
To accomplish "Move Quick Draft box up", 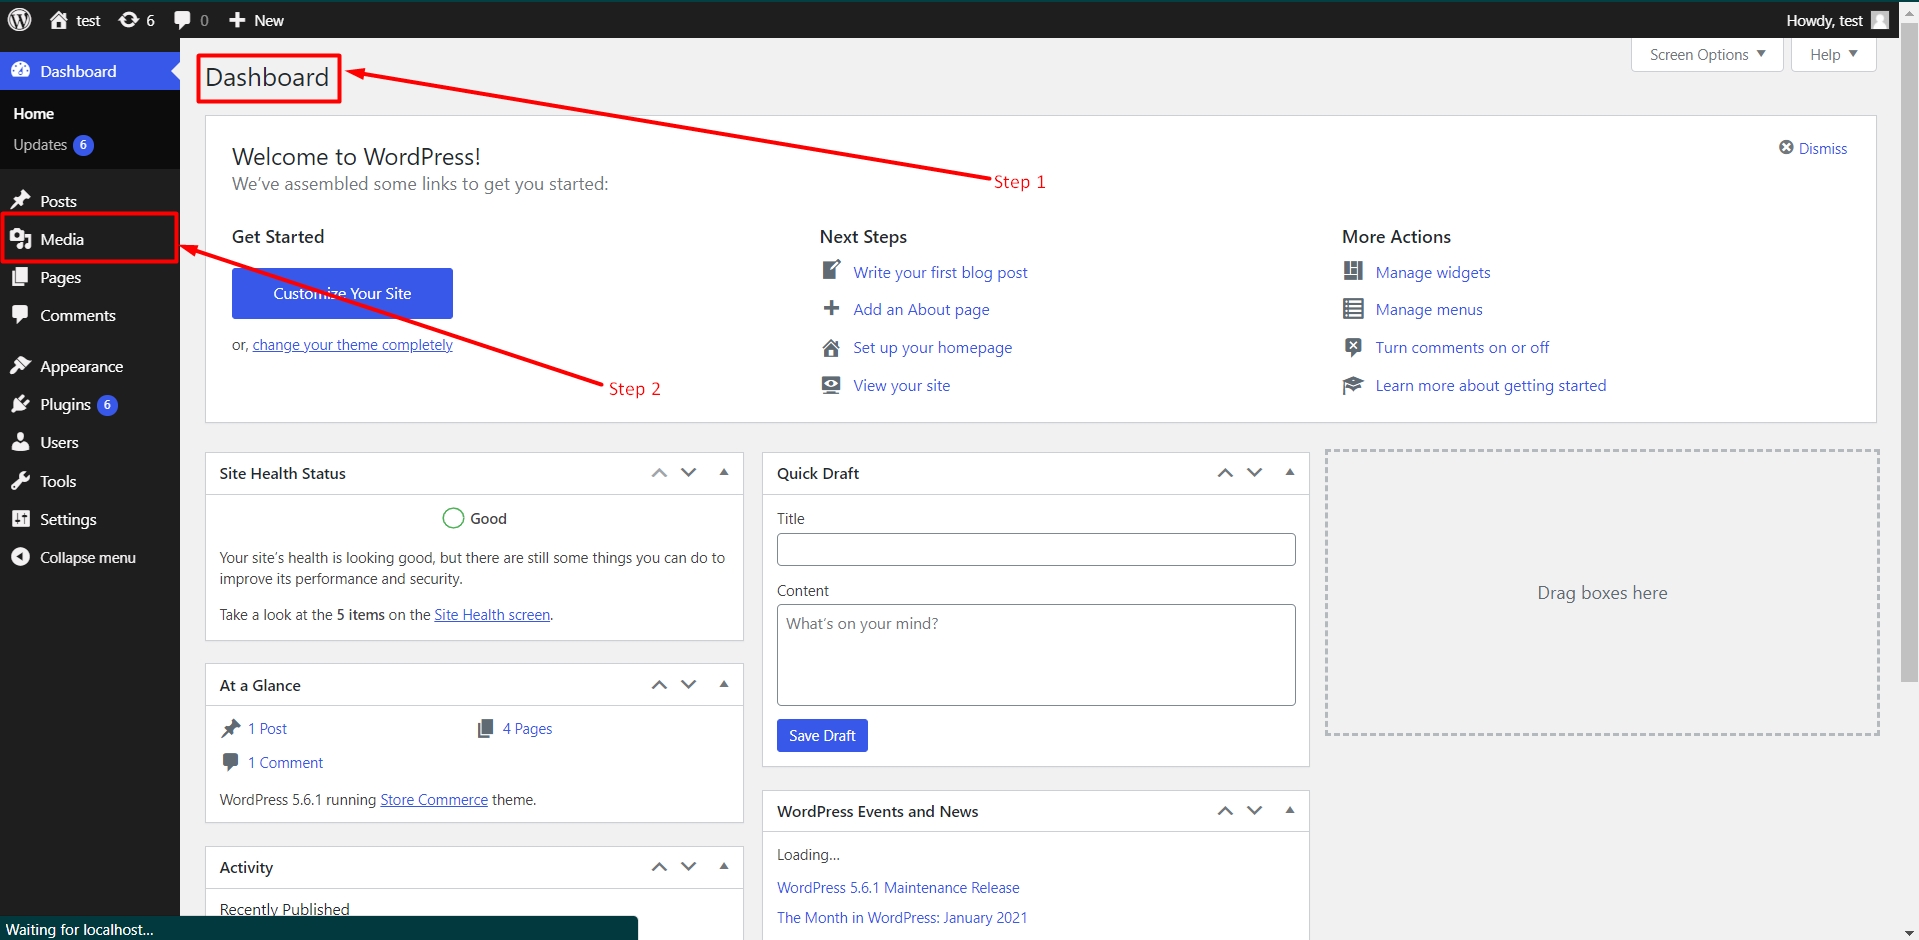I will click(1225, 472).
